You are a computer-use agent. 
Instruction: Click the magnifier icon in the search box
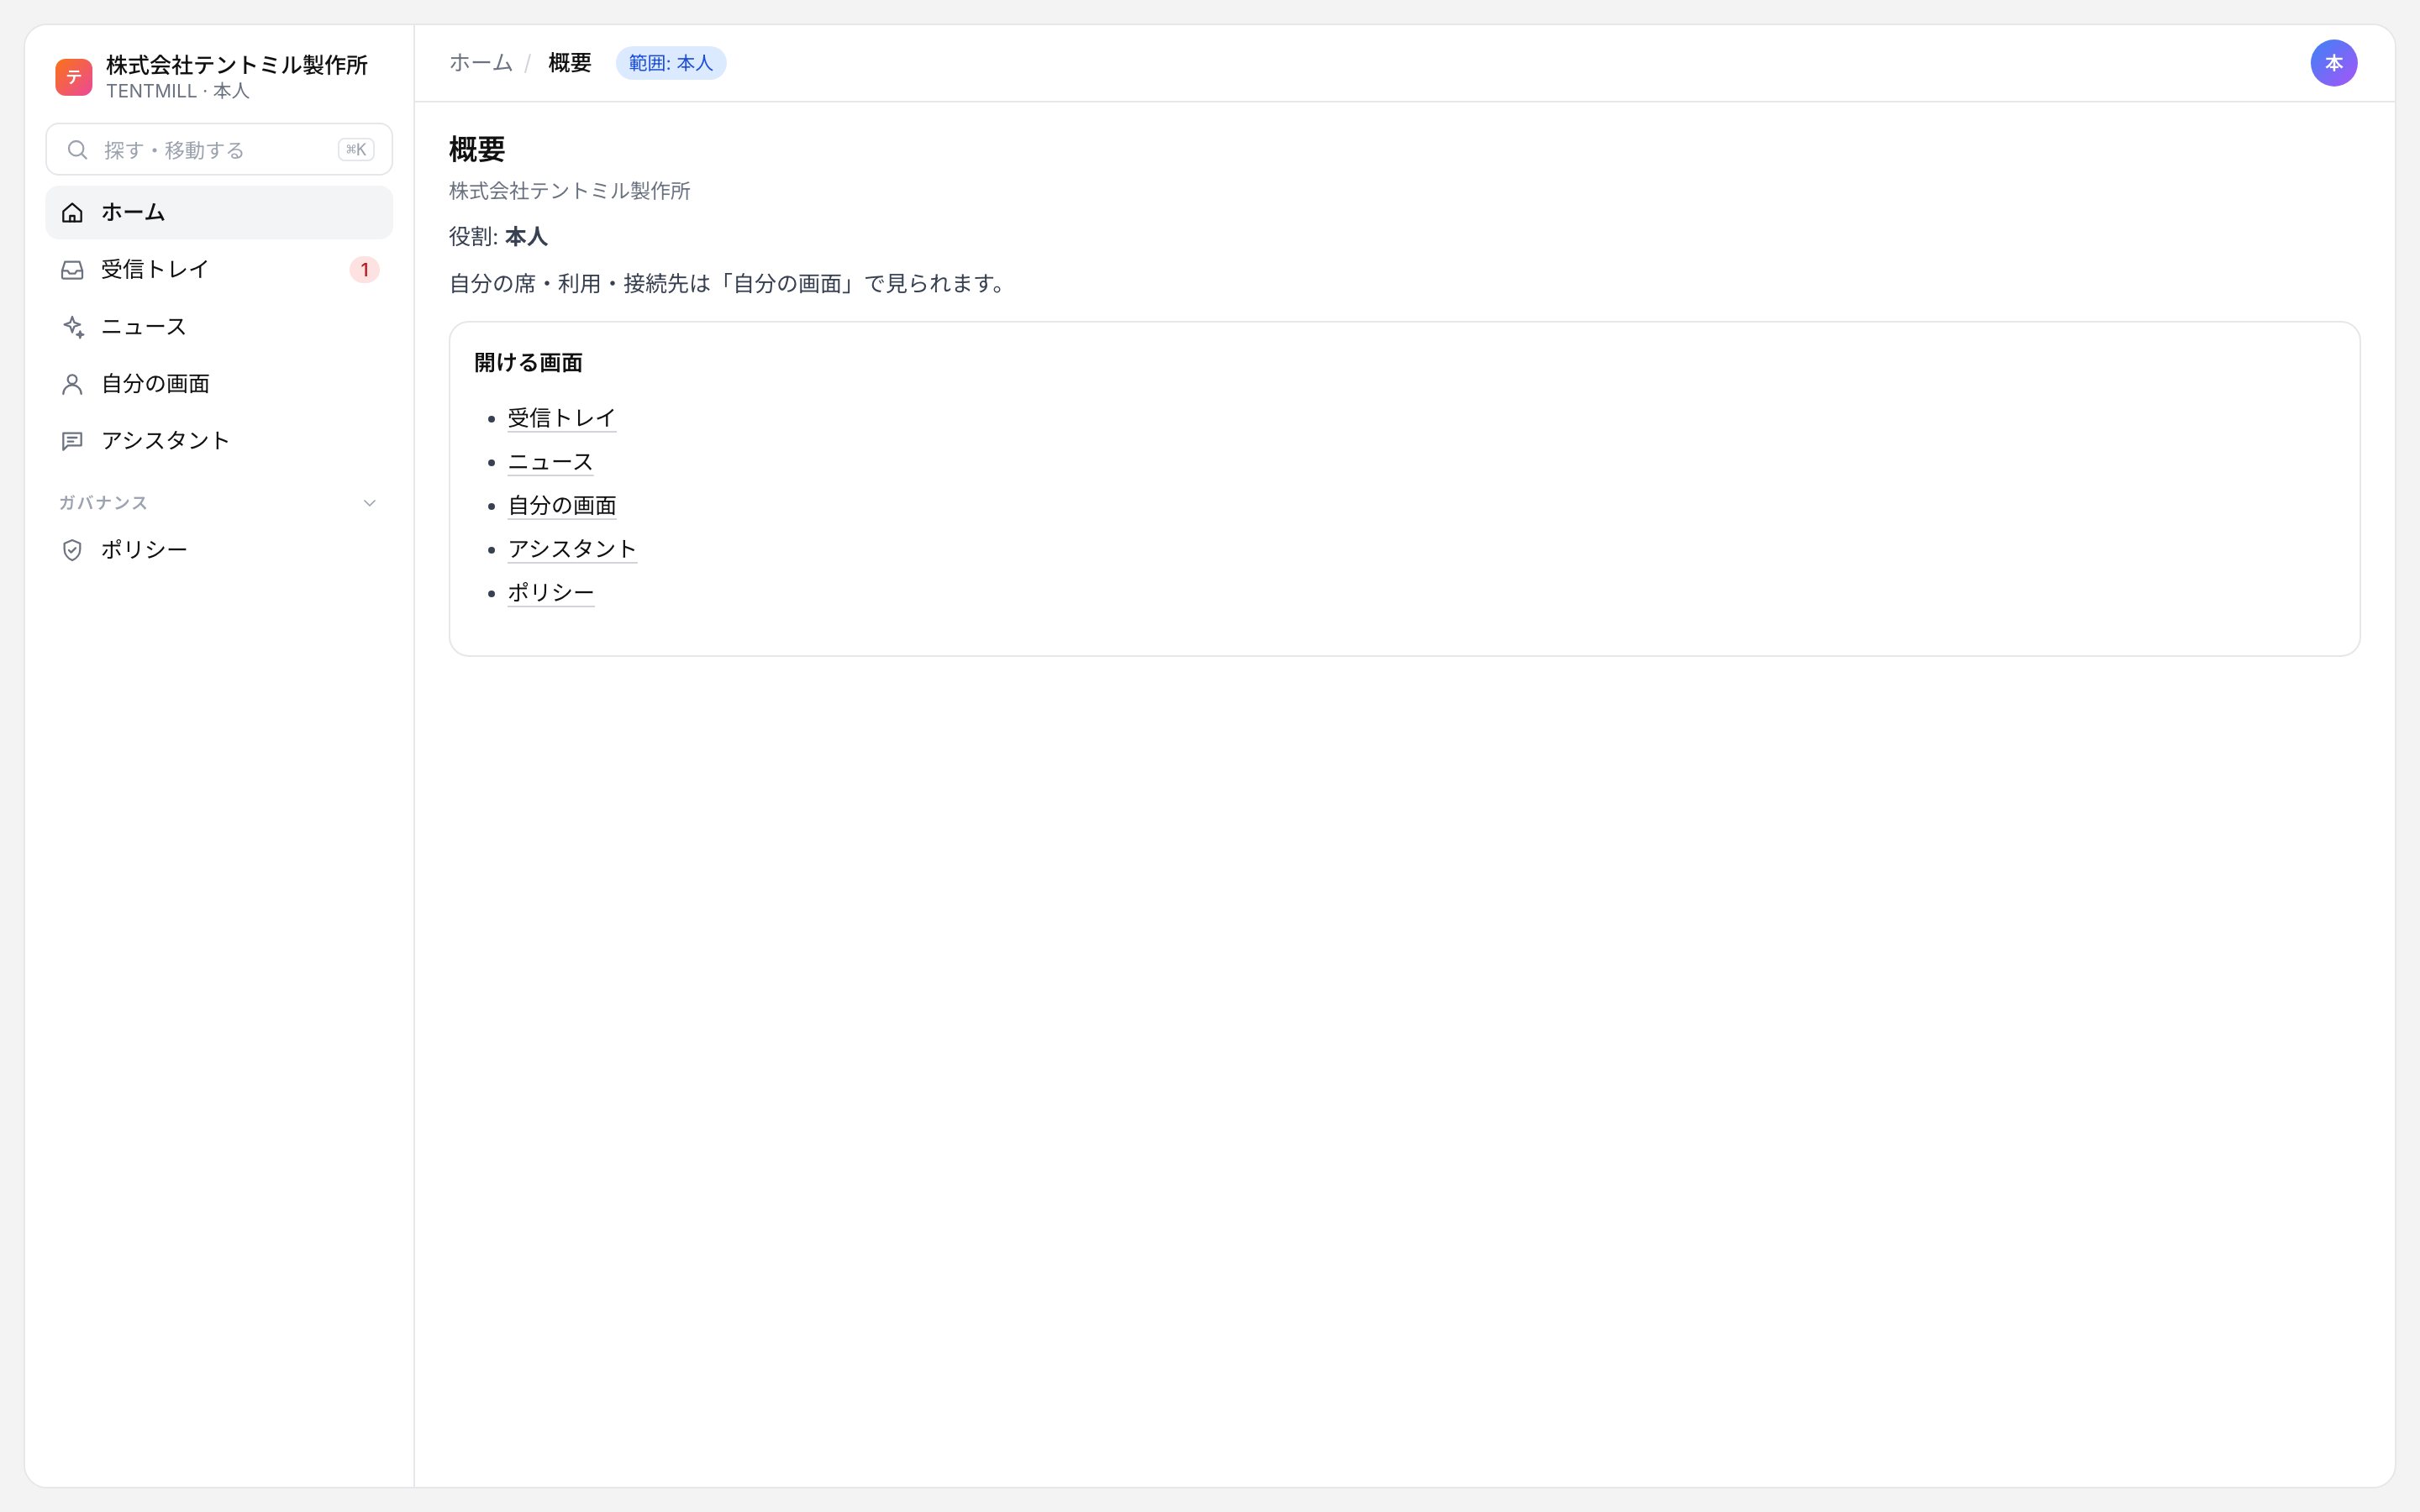tap(77, 150)
